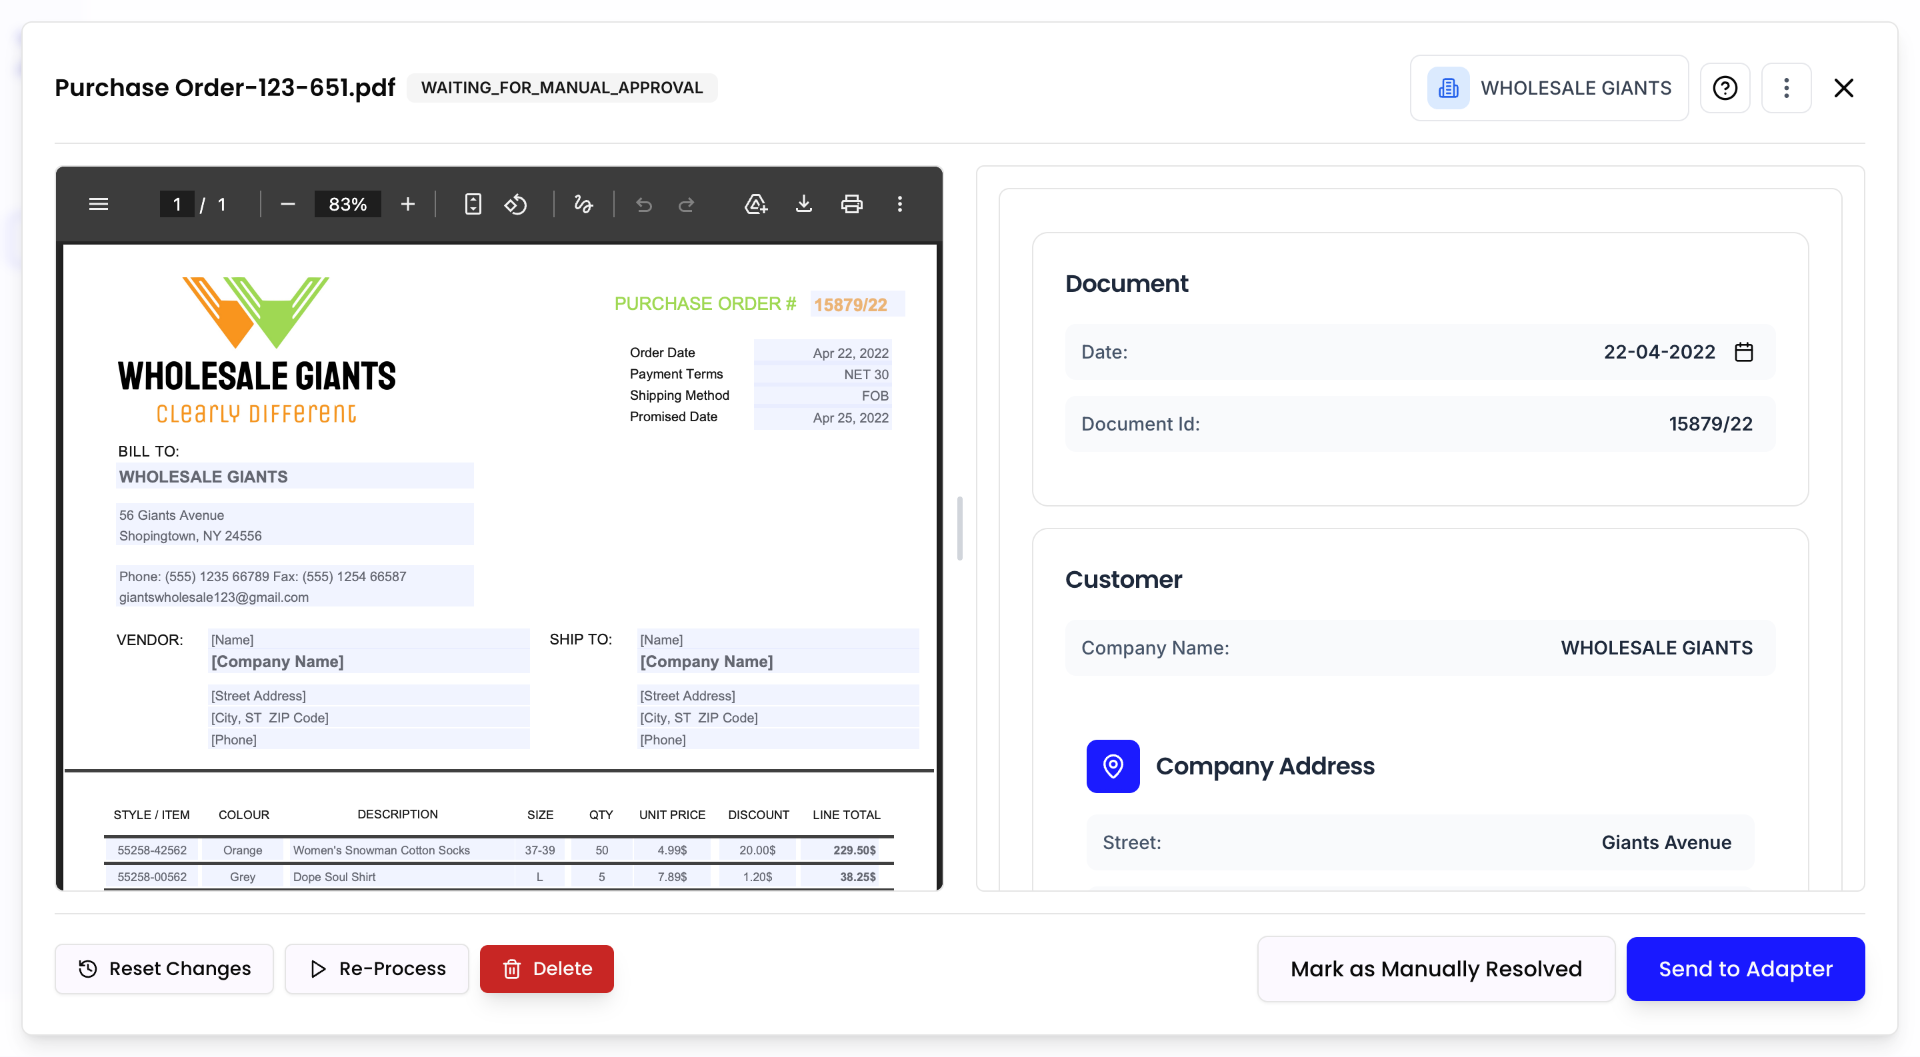Image resolution: width=1920 pixels, height=1057 pixels.
Task: Click the Purchase Order-123-651.pdf title
Action: coord(225,88)
